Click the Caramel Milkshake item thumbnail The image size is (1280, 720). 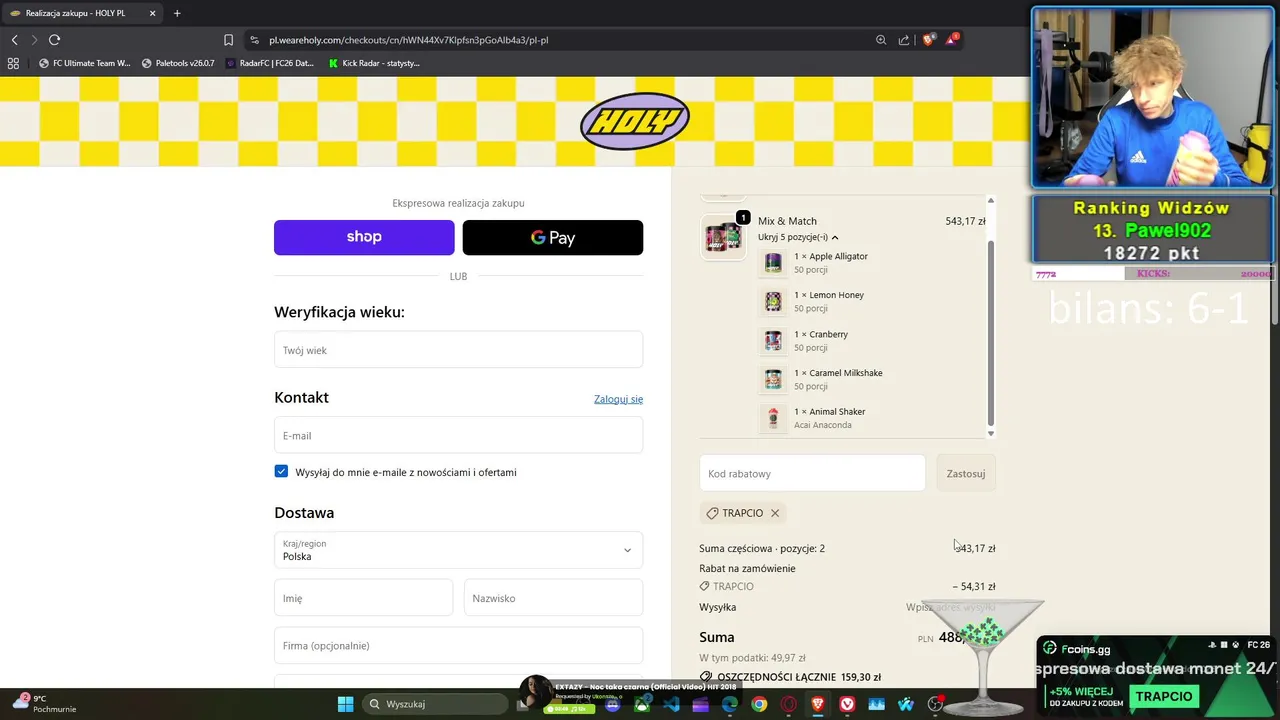click(x=773, y=379)
